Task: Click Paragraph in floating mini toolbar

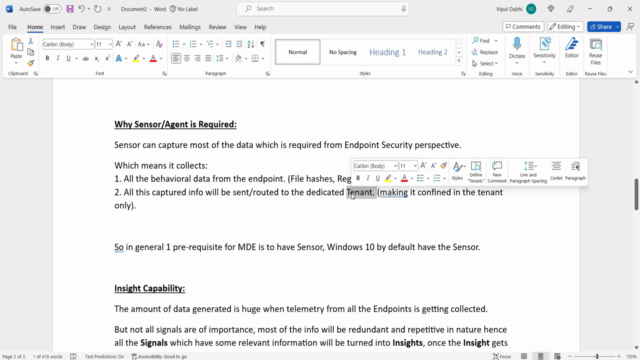Action: click(x=576, y=171)
